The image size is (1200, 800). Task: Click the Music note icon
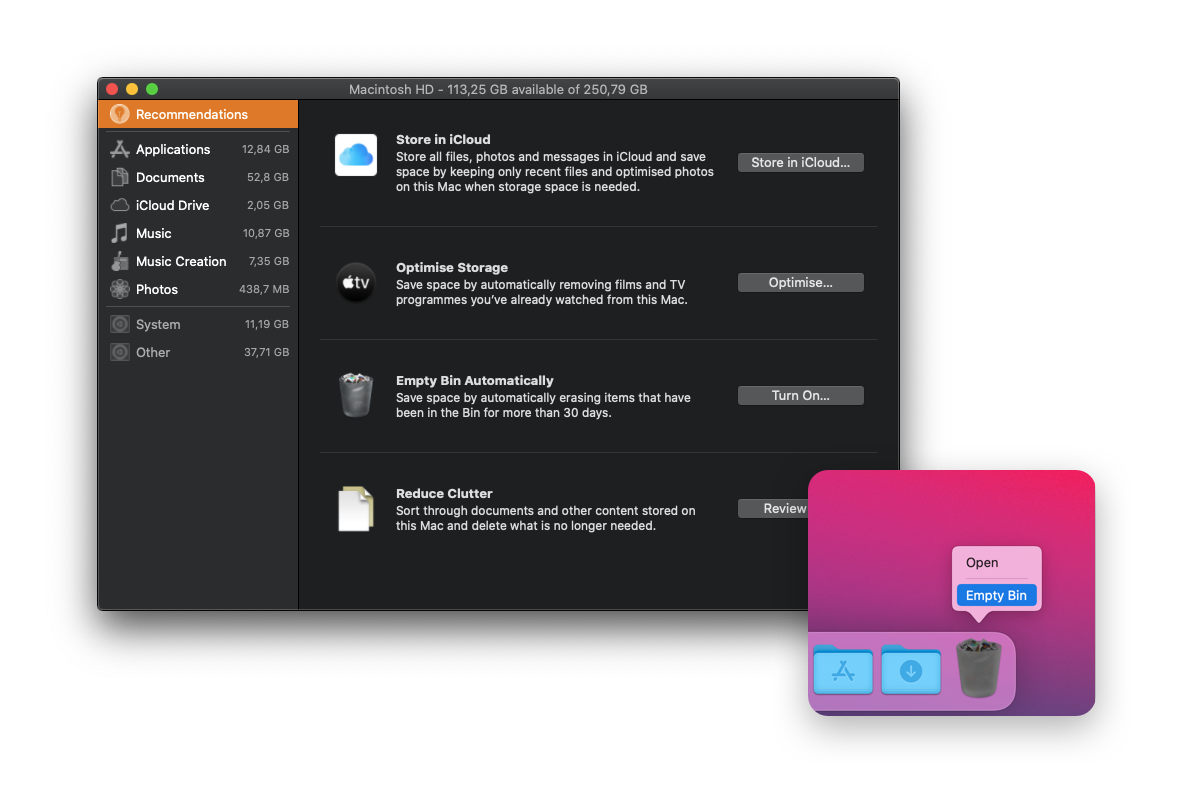(x=120, y=233)
